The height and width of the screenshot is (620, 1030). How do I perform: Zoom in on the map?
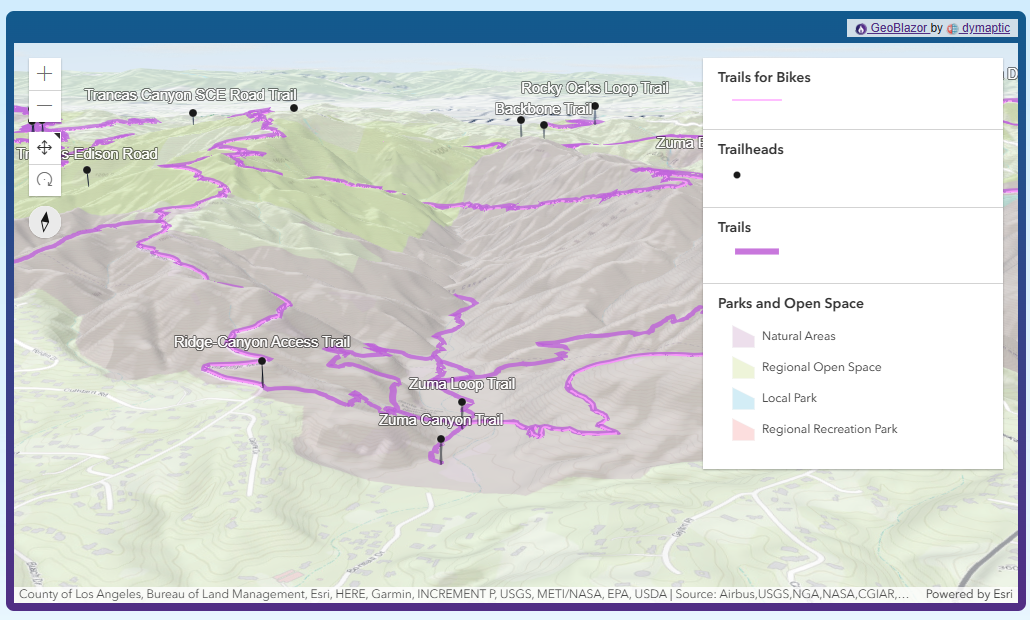45,74
